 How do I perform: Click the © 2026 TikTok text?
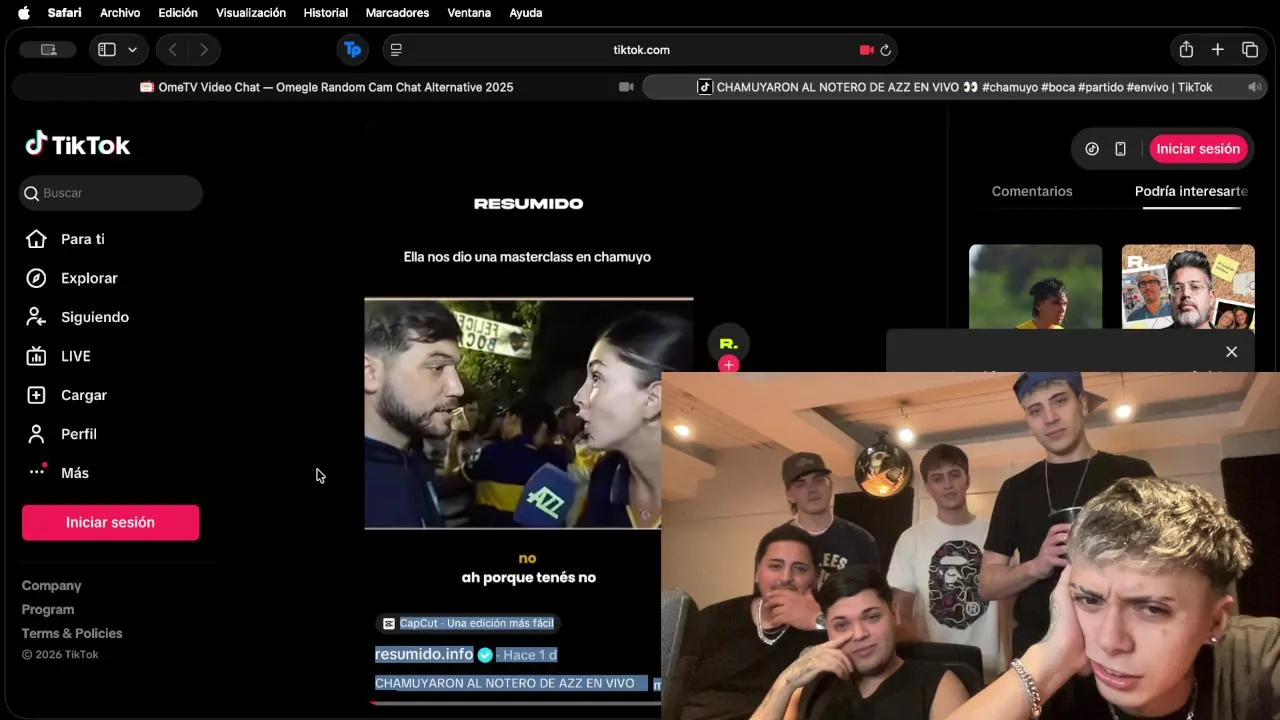pyautogui.click(x=60, y=655)
